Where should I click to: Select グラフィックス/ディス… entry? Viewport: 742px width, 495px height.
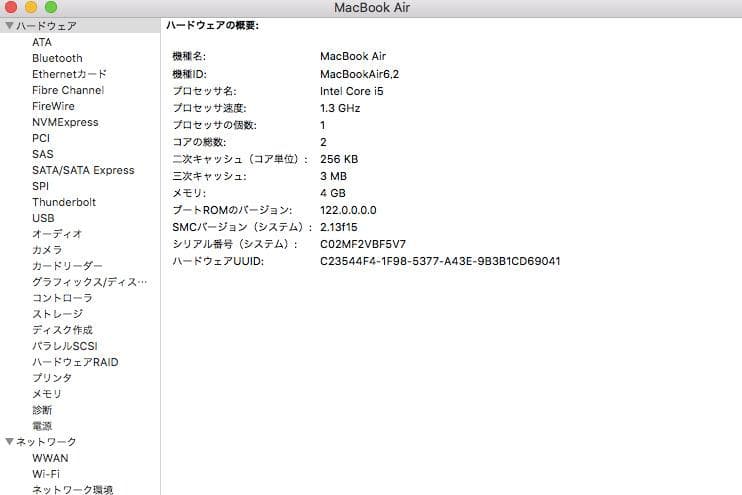pyautogui.click(x=89, y=282)
